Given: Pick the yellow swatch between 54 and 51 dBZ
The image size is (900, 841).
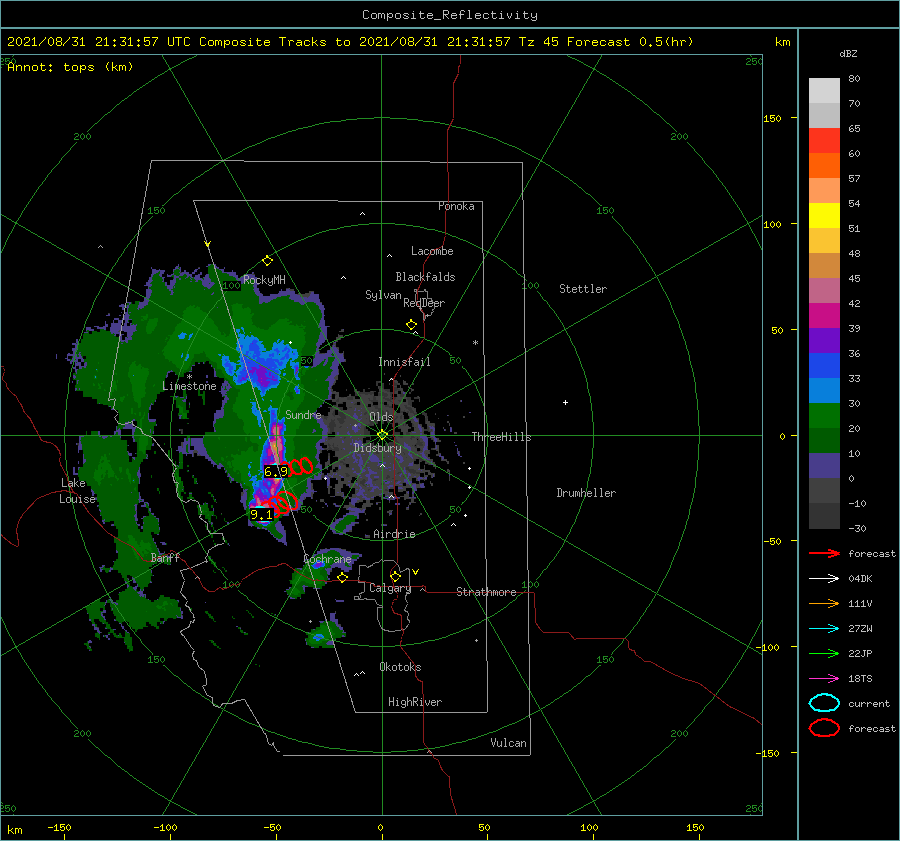Looking at the screenshot, I should click(824, 216).
